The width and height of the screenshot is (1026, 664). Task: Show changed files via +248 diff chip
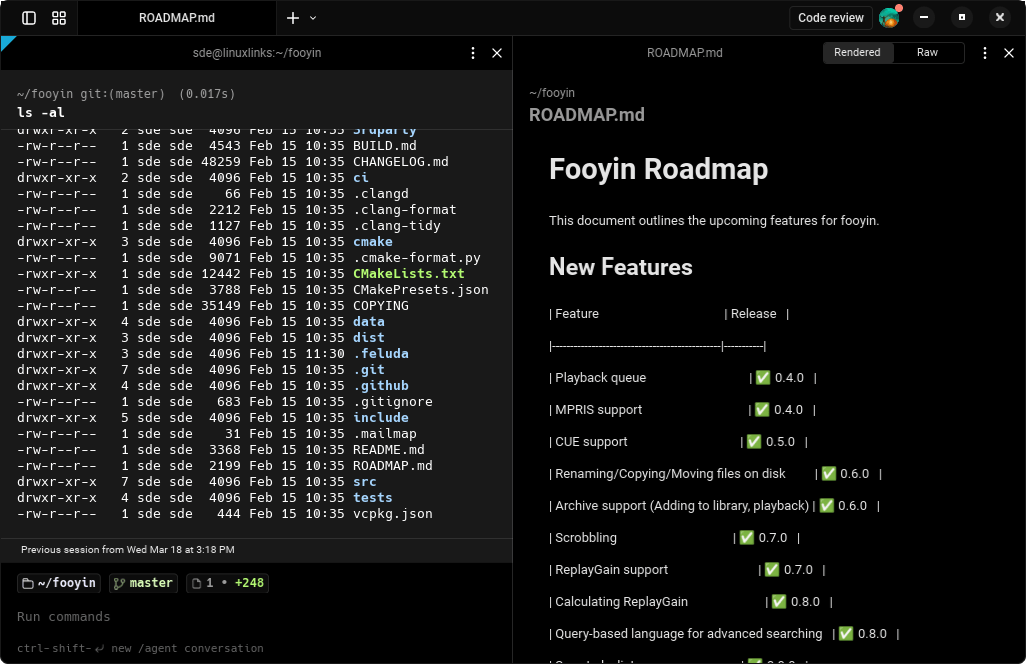[x=229, y=583]
